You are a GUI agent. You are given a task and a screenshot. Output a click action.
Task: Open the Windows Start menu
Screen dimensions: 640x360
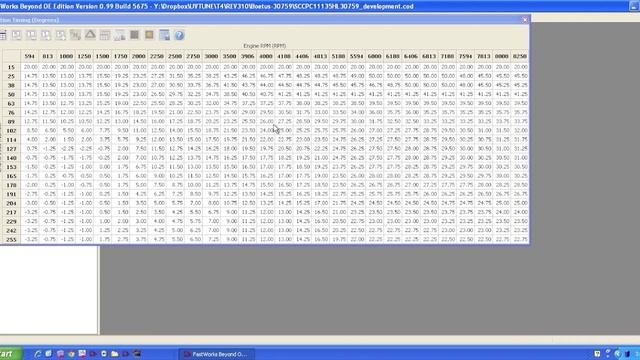[10, 354]
